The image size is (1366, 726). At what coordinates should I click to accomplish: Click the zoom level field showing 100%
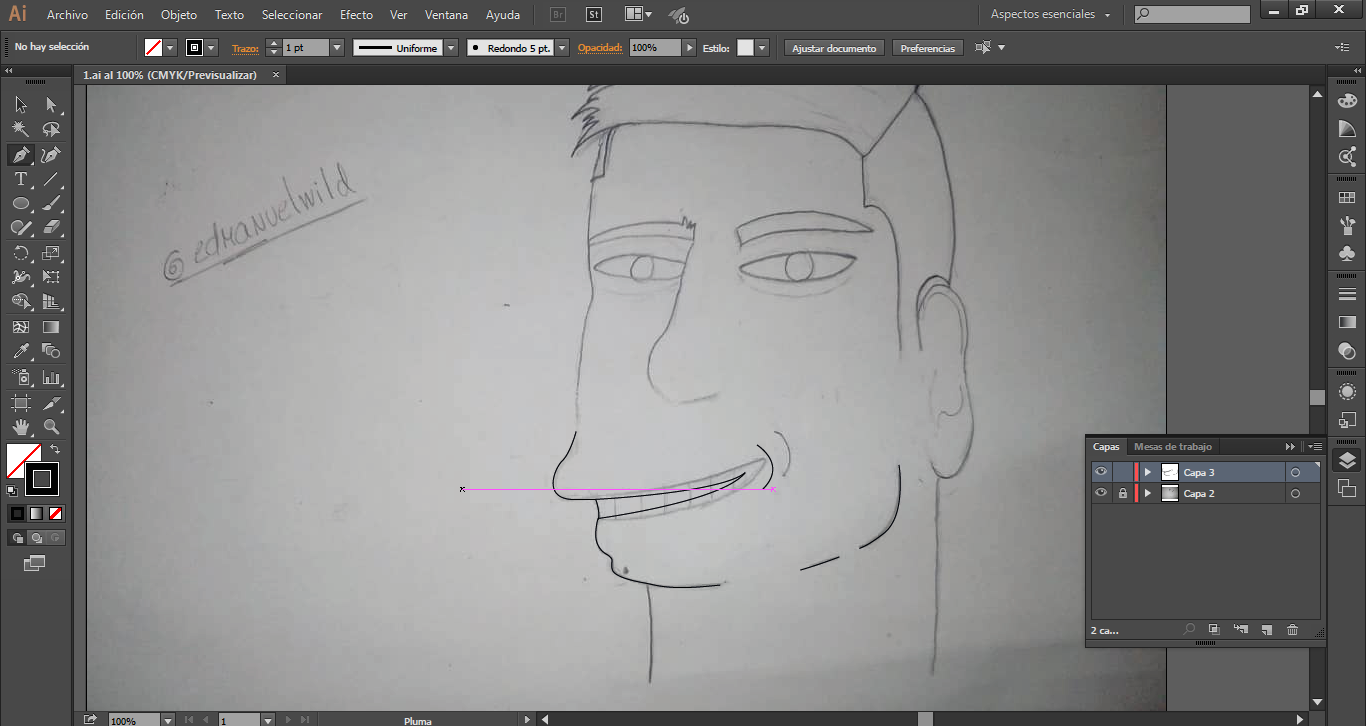pyautogui.click(x=133, y=720)
